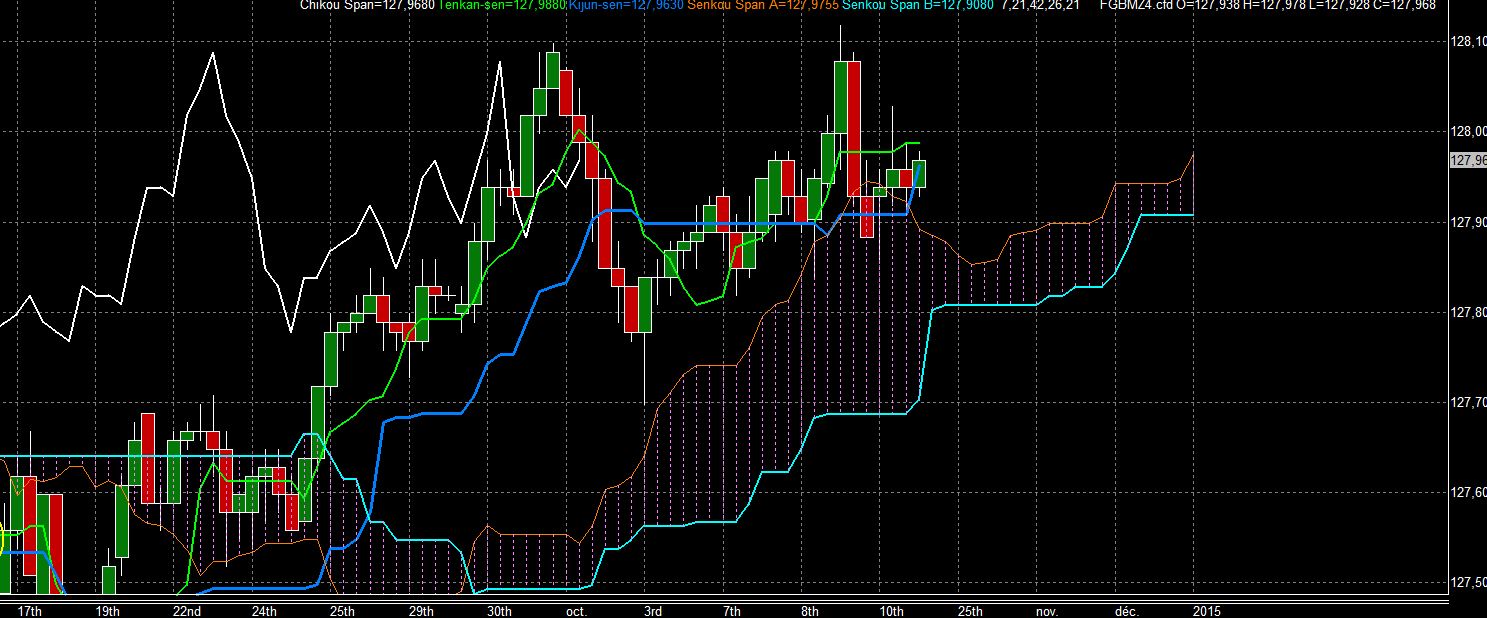
Task: Click the nov. date axis label
Action: click(1046, 610)
